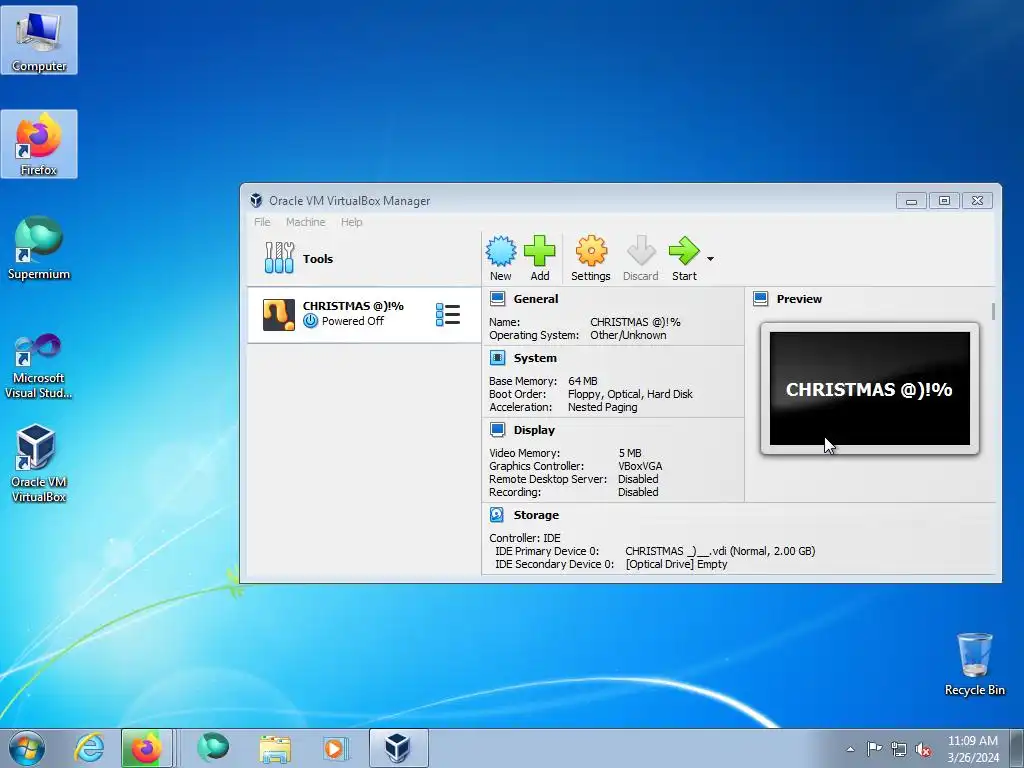
Task: Click Remote Desktop Server Disabled value
Action: pyautogui.click(x=638, y=479)
